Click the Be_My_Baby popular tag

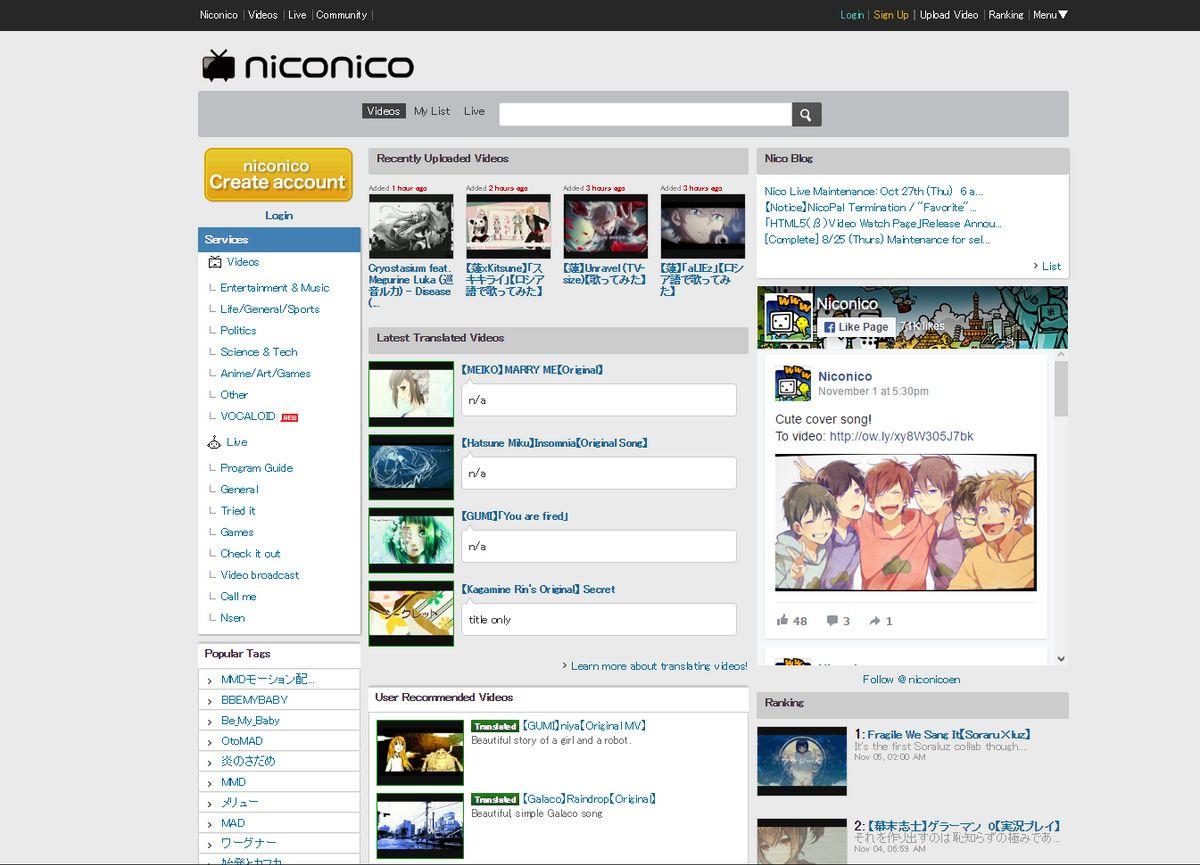click(x=250, y=720)
